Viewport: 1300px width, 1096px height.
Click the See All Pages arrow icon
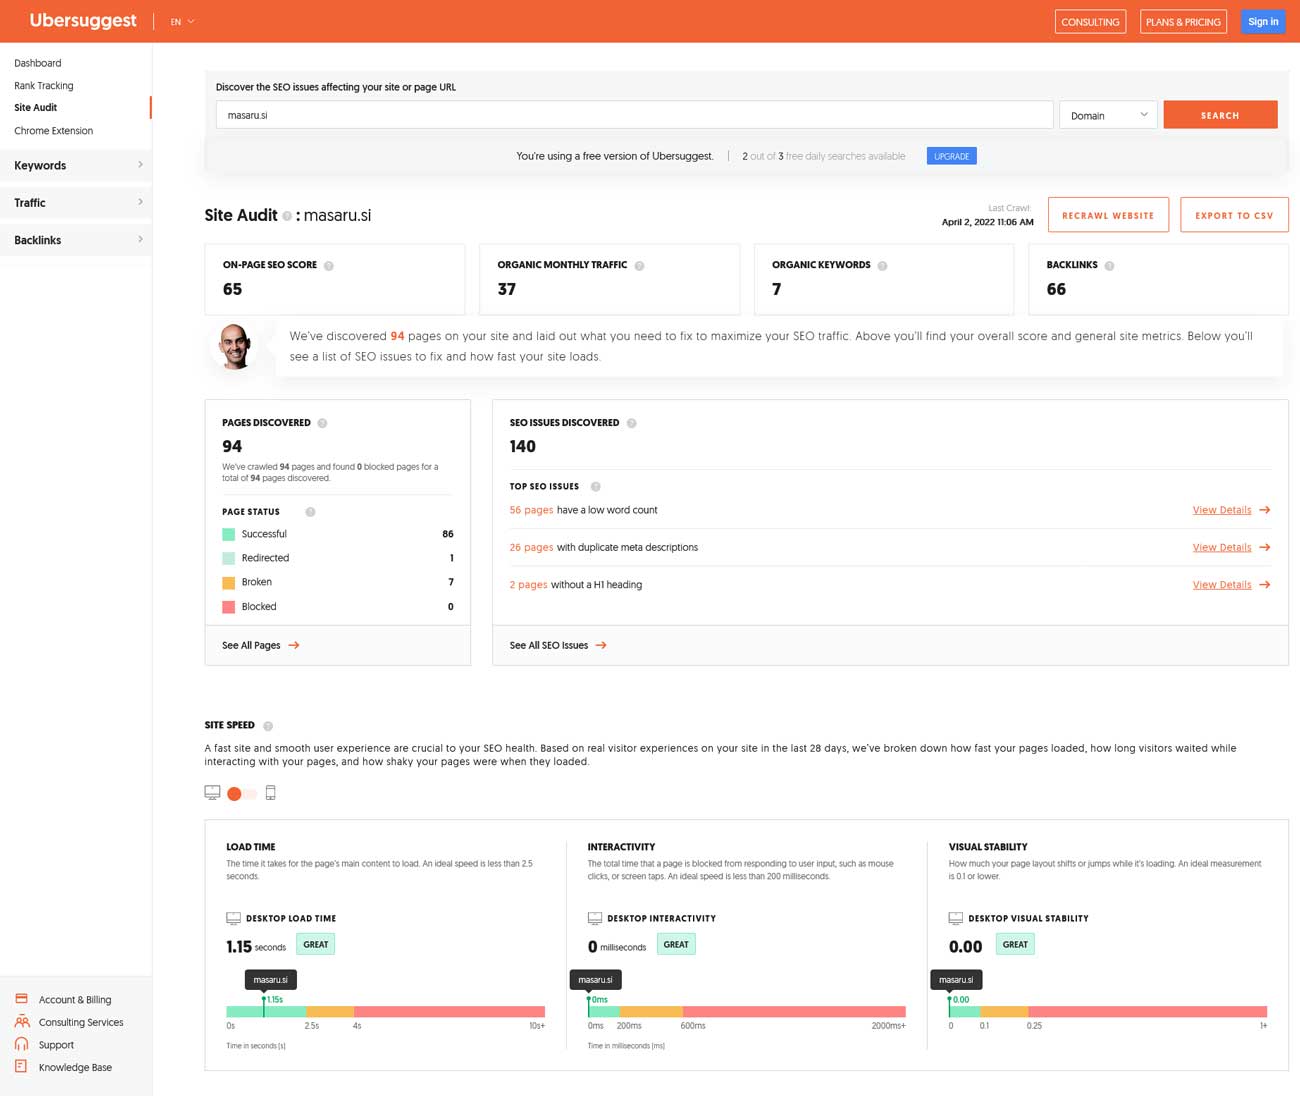coord(294,646)
